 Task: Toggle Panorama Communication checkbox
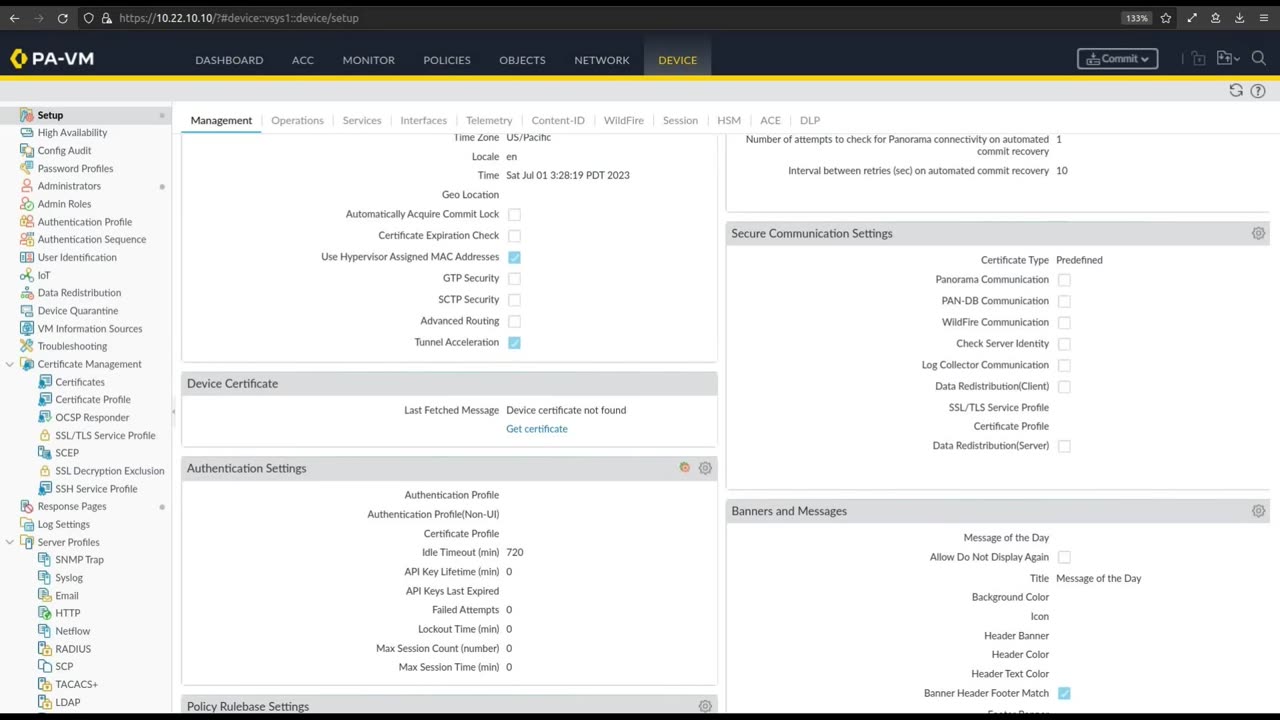1064,280
